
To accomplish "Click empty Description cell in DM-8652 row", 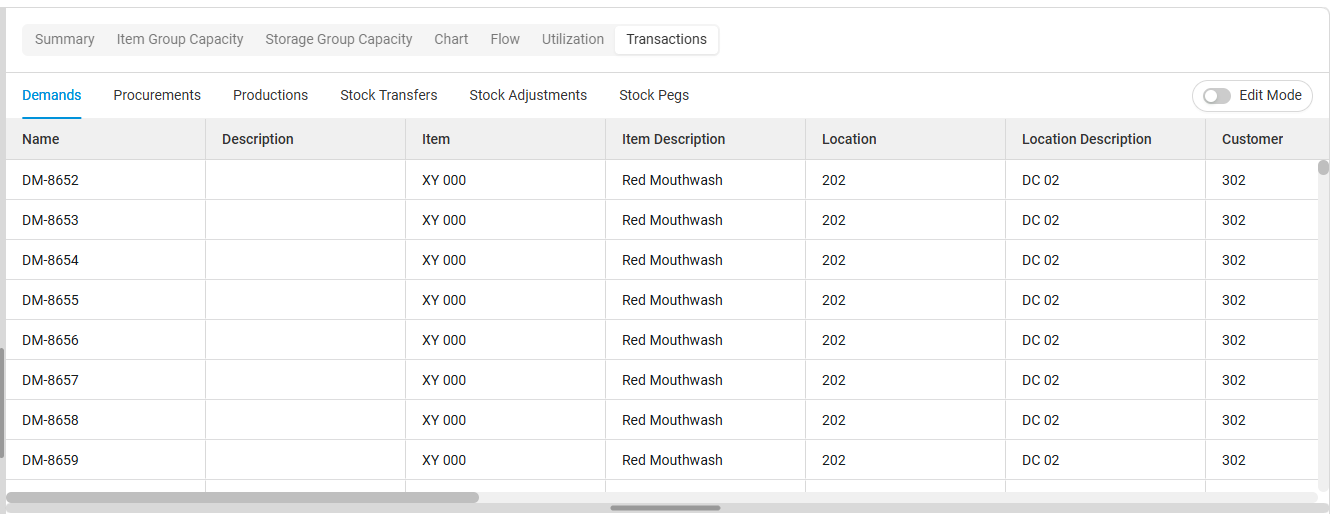I will click(306, 180).
